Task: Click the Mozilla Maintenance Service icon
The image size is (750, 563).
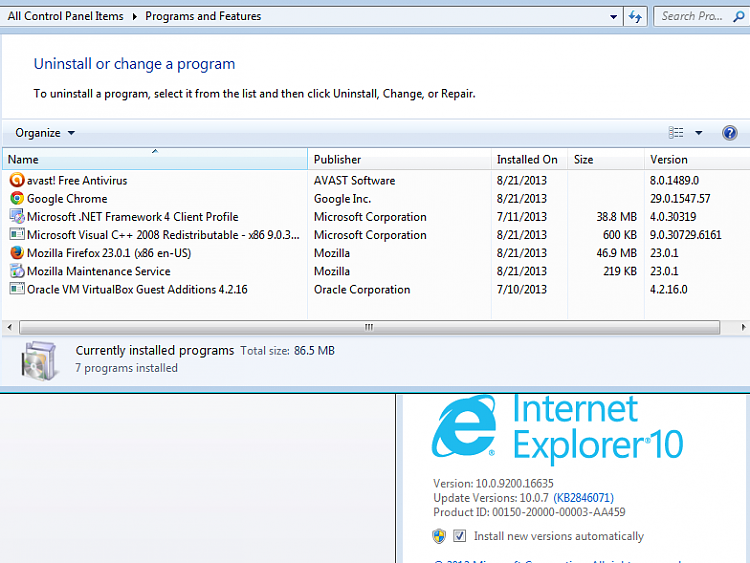Action: click(17, 271)
